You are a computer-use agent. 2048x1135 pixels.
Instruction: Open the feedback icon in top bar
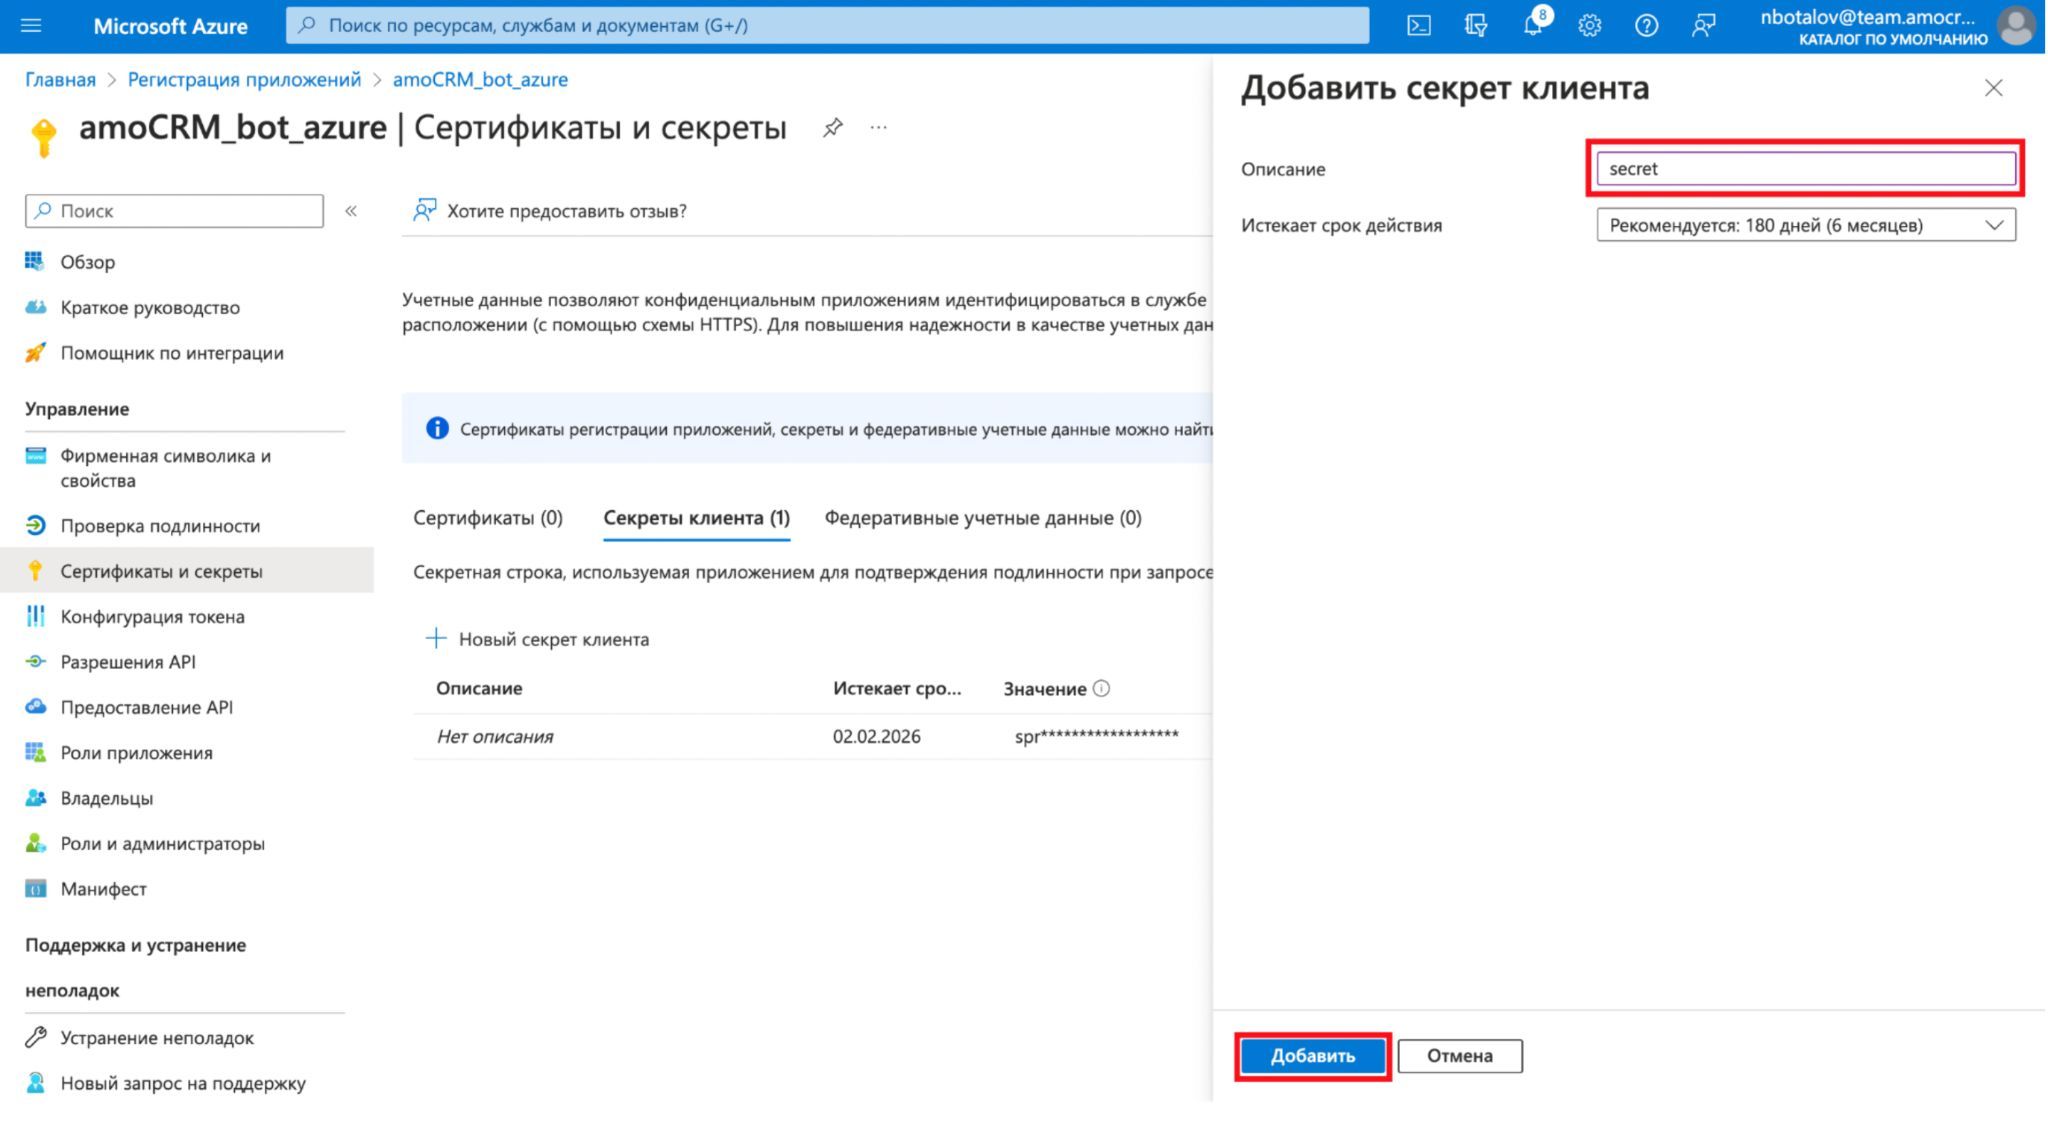(1703, 26)
